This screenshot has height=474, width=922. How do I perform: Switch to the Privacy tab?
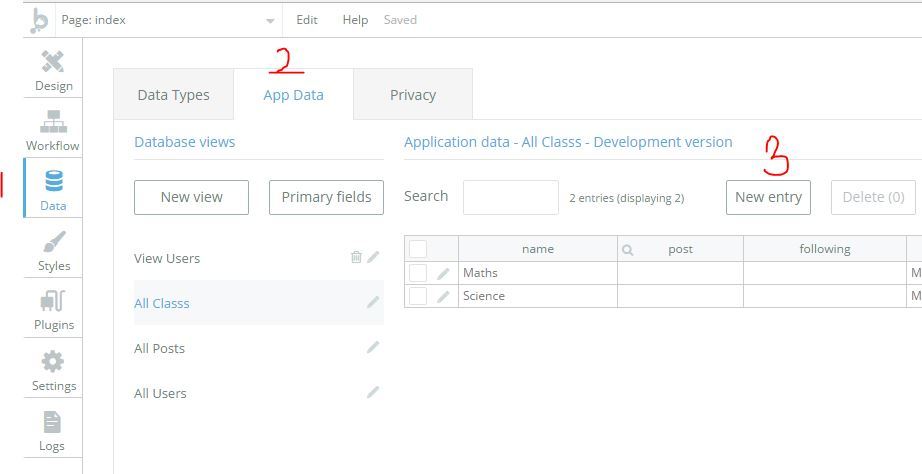tap(412, 95)
